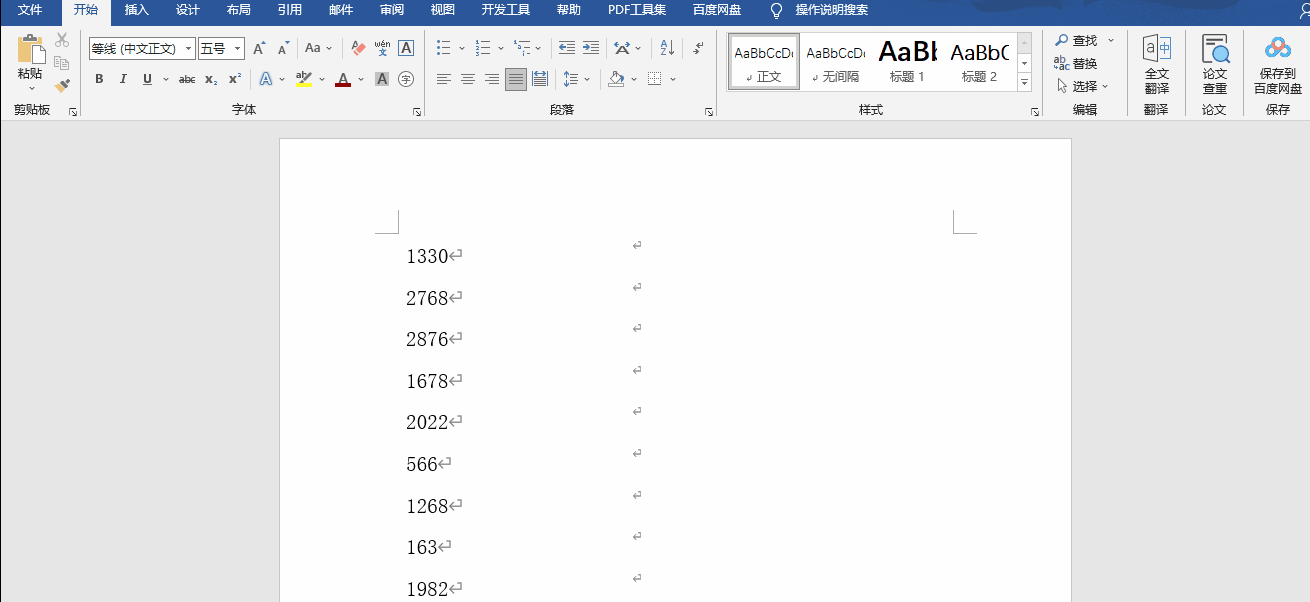Viewport: 1310px width, 602px height.
Task: Click the Center alignment icon
Action: point(468,79)
